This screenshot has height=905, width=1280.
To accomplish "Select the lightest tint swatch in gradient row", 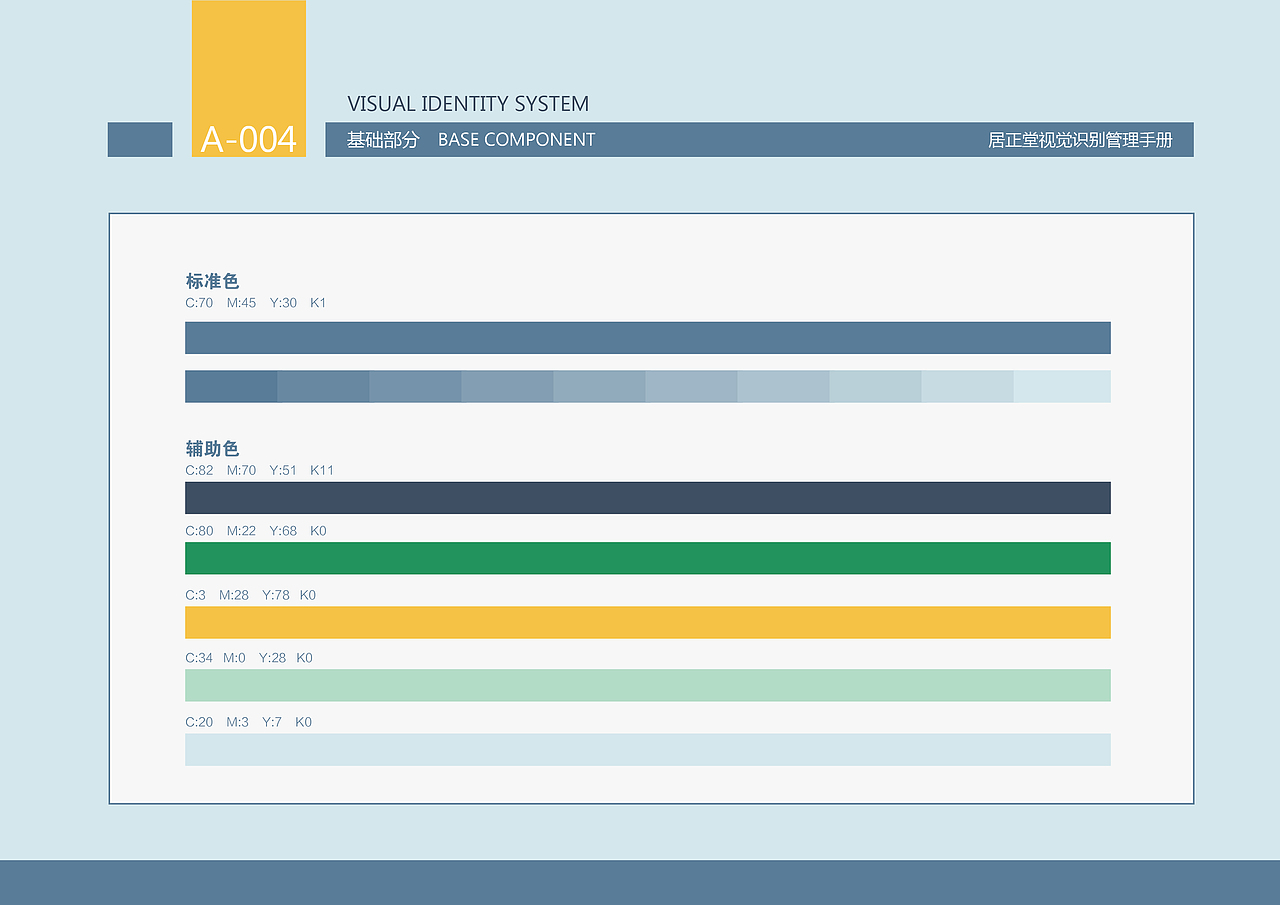I will click(x=1062, y=386).
